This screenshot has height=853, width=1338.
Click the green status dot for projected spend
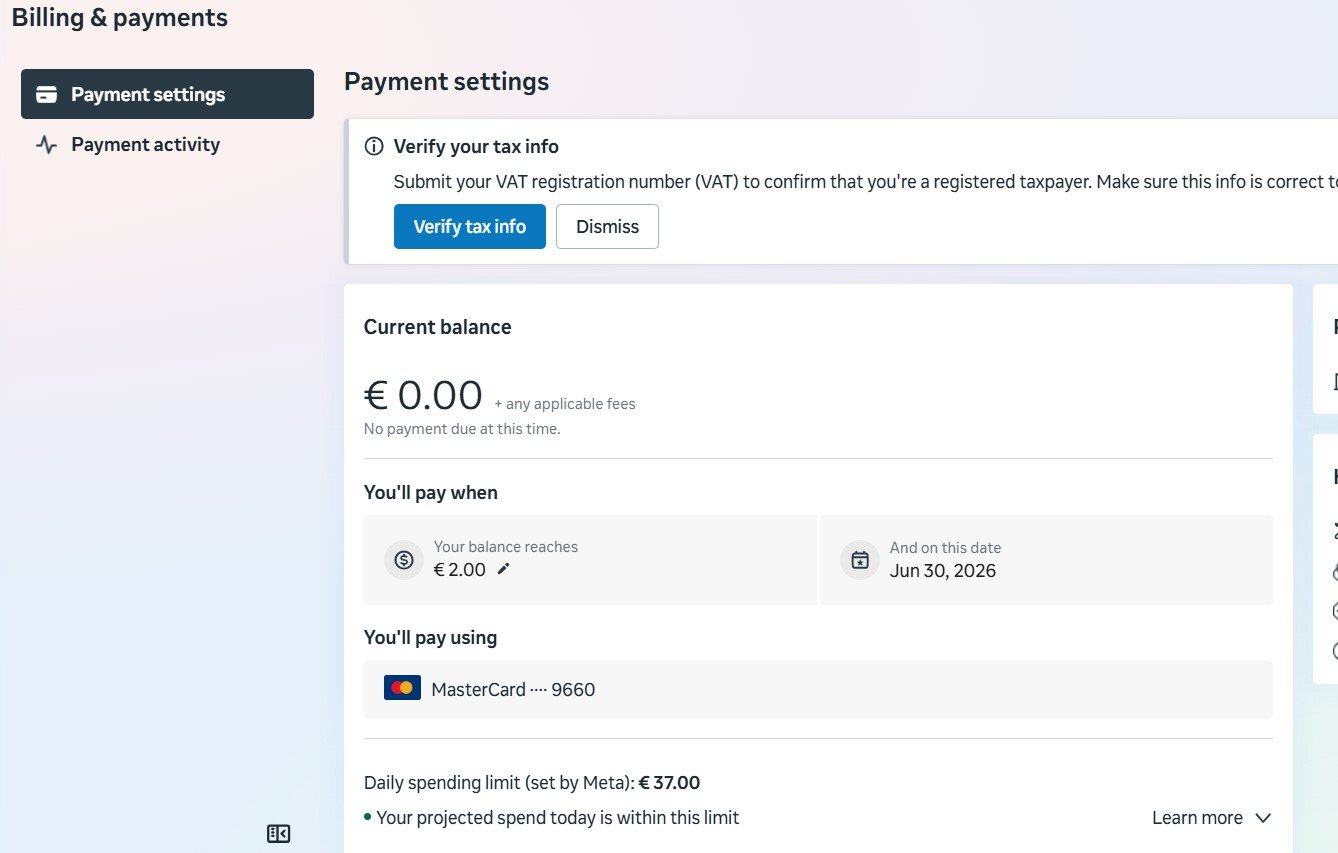tap(368, 817)
